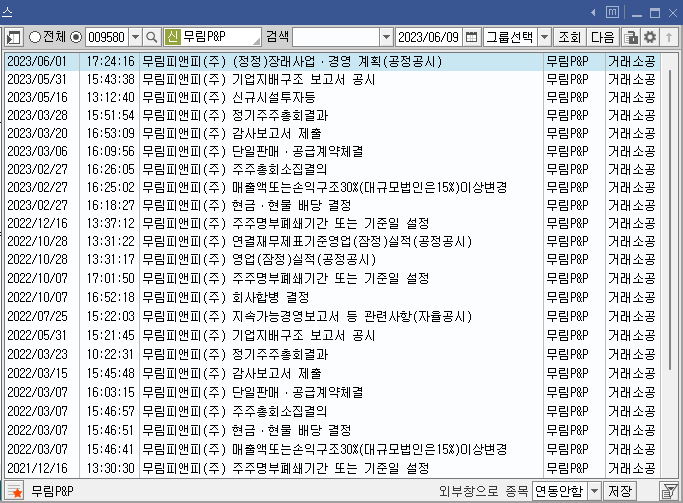Click the up arrow icon in toolbar
This screenshot has height=503, width=683.
[669, 37]
